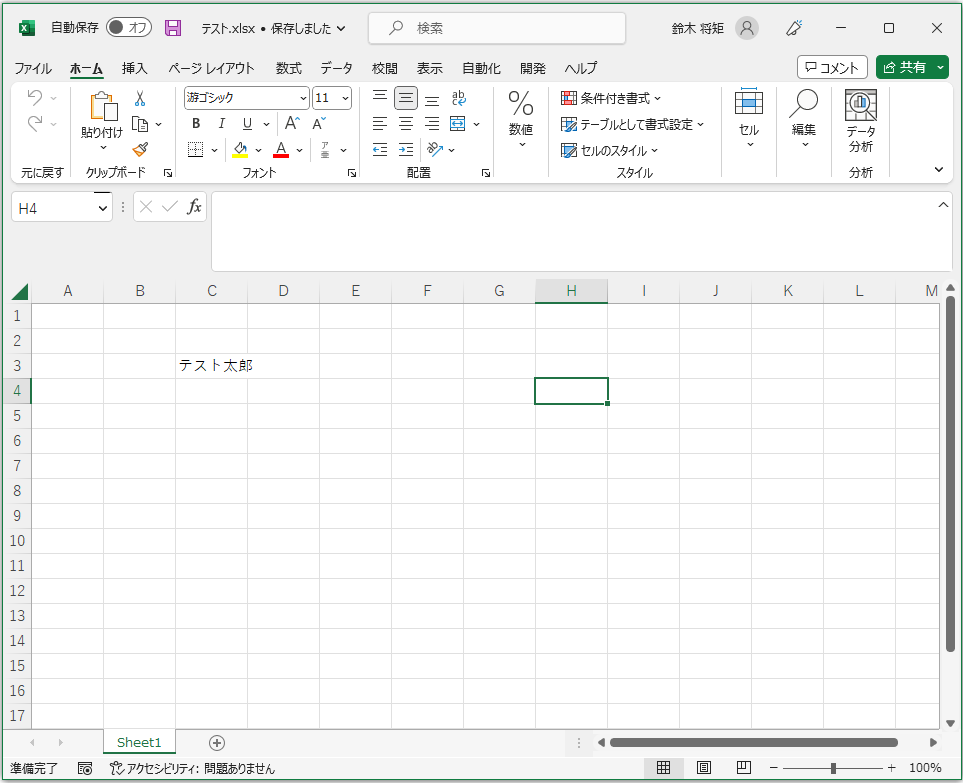Click the アクセシビリティ status text

coord(192,768)
